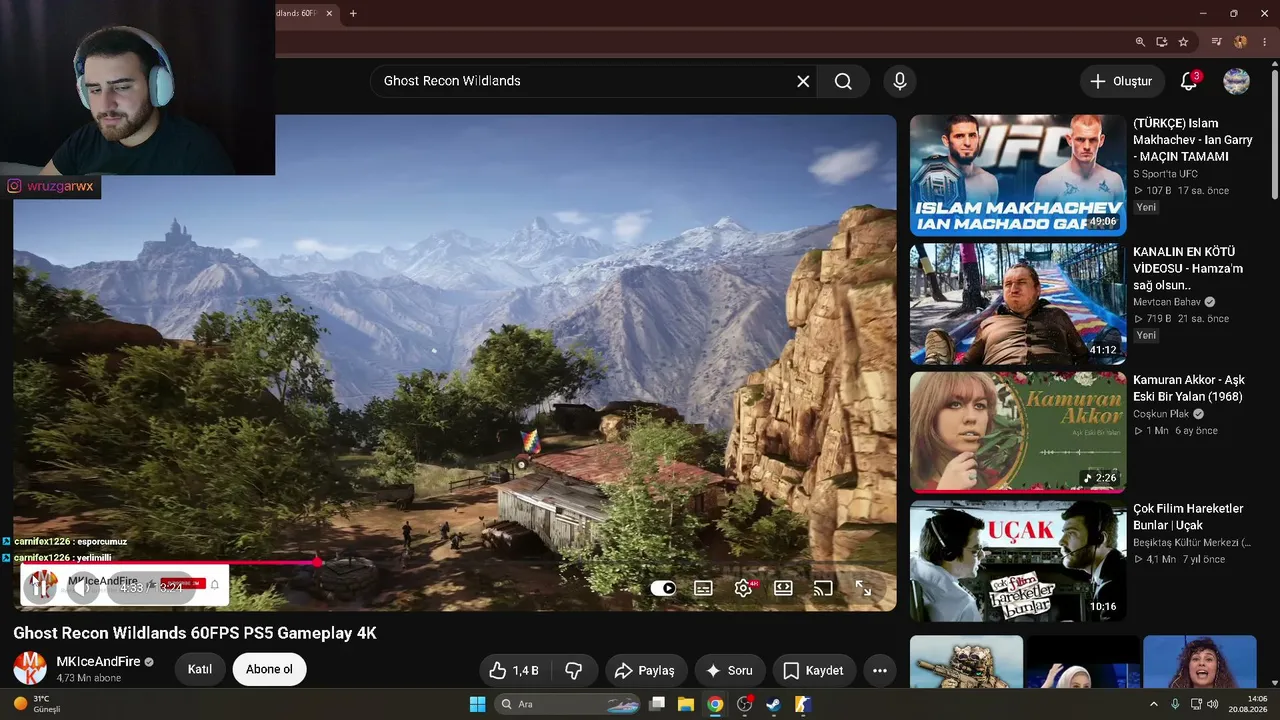Screen dimensions: 1280x720
Task: Enter fullscreen in the video player
Action: [x=863, y=588]
